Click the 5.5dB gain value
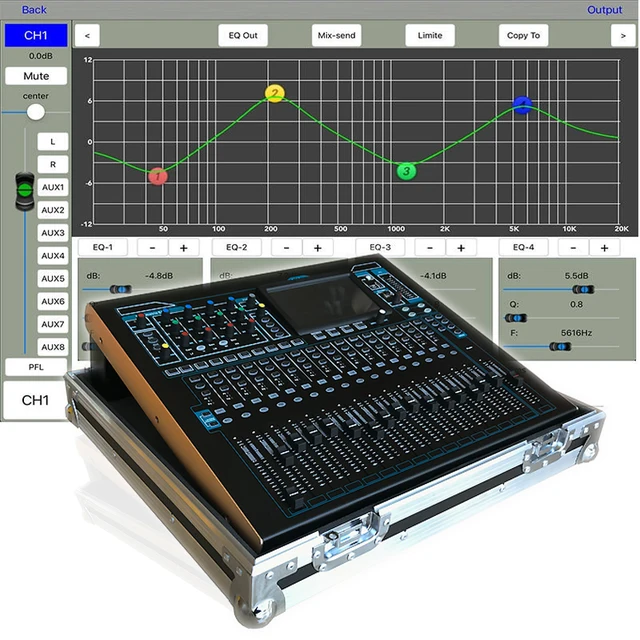The image size is (640, 640). 576,276
